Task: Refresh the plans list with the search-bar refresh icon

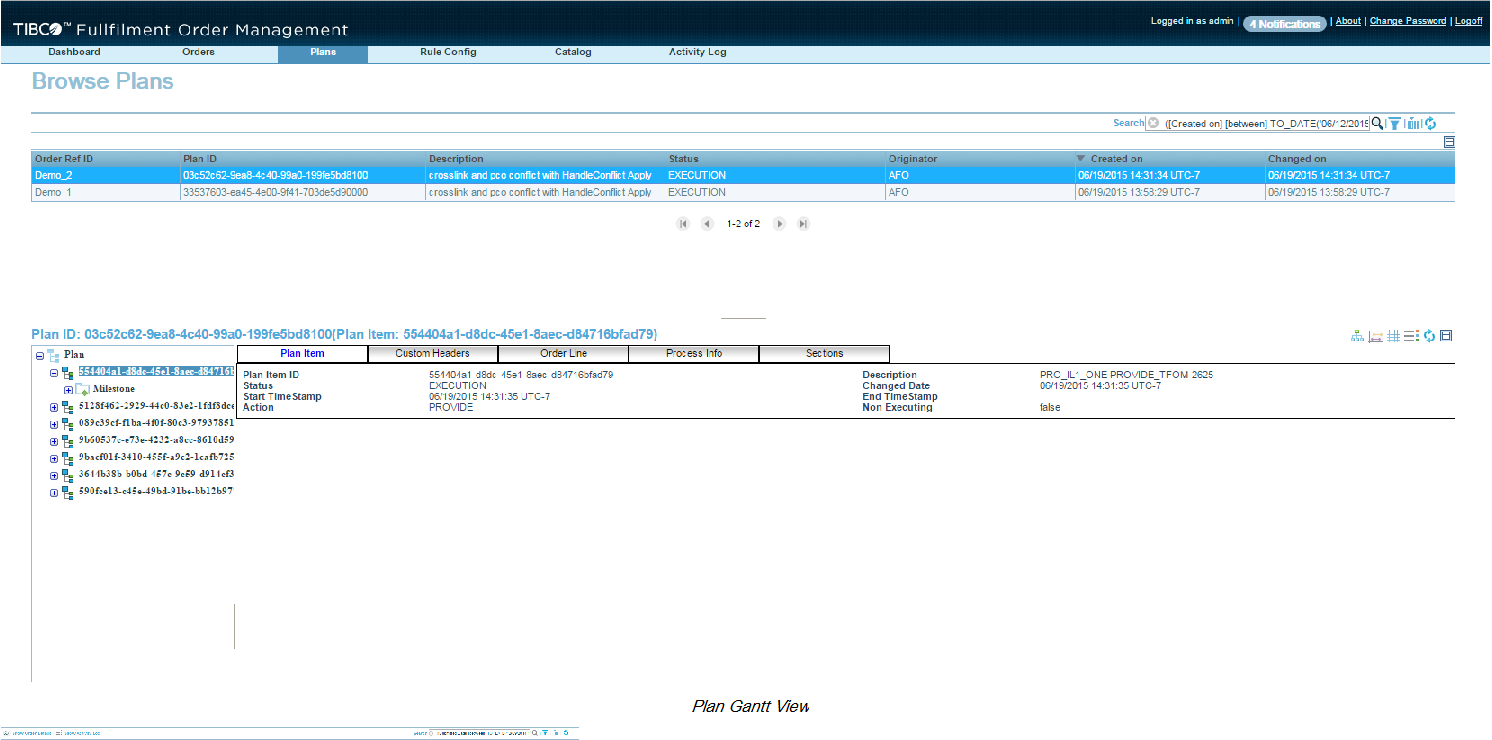Action: pos(1430,123)
